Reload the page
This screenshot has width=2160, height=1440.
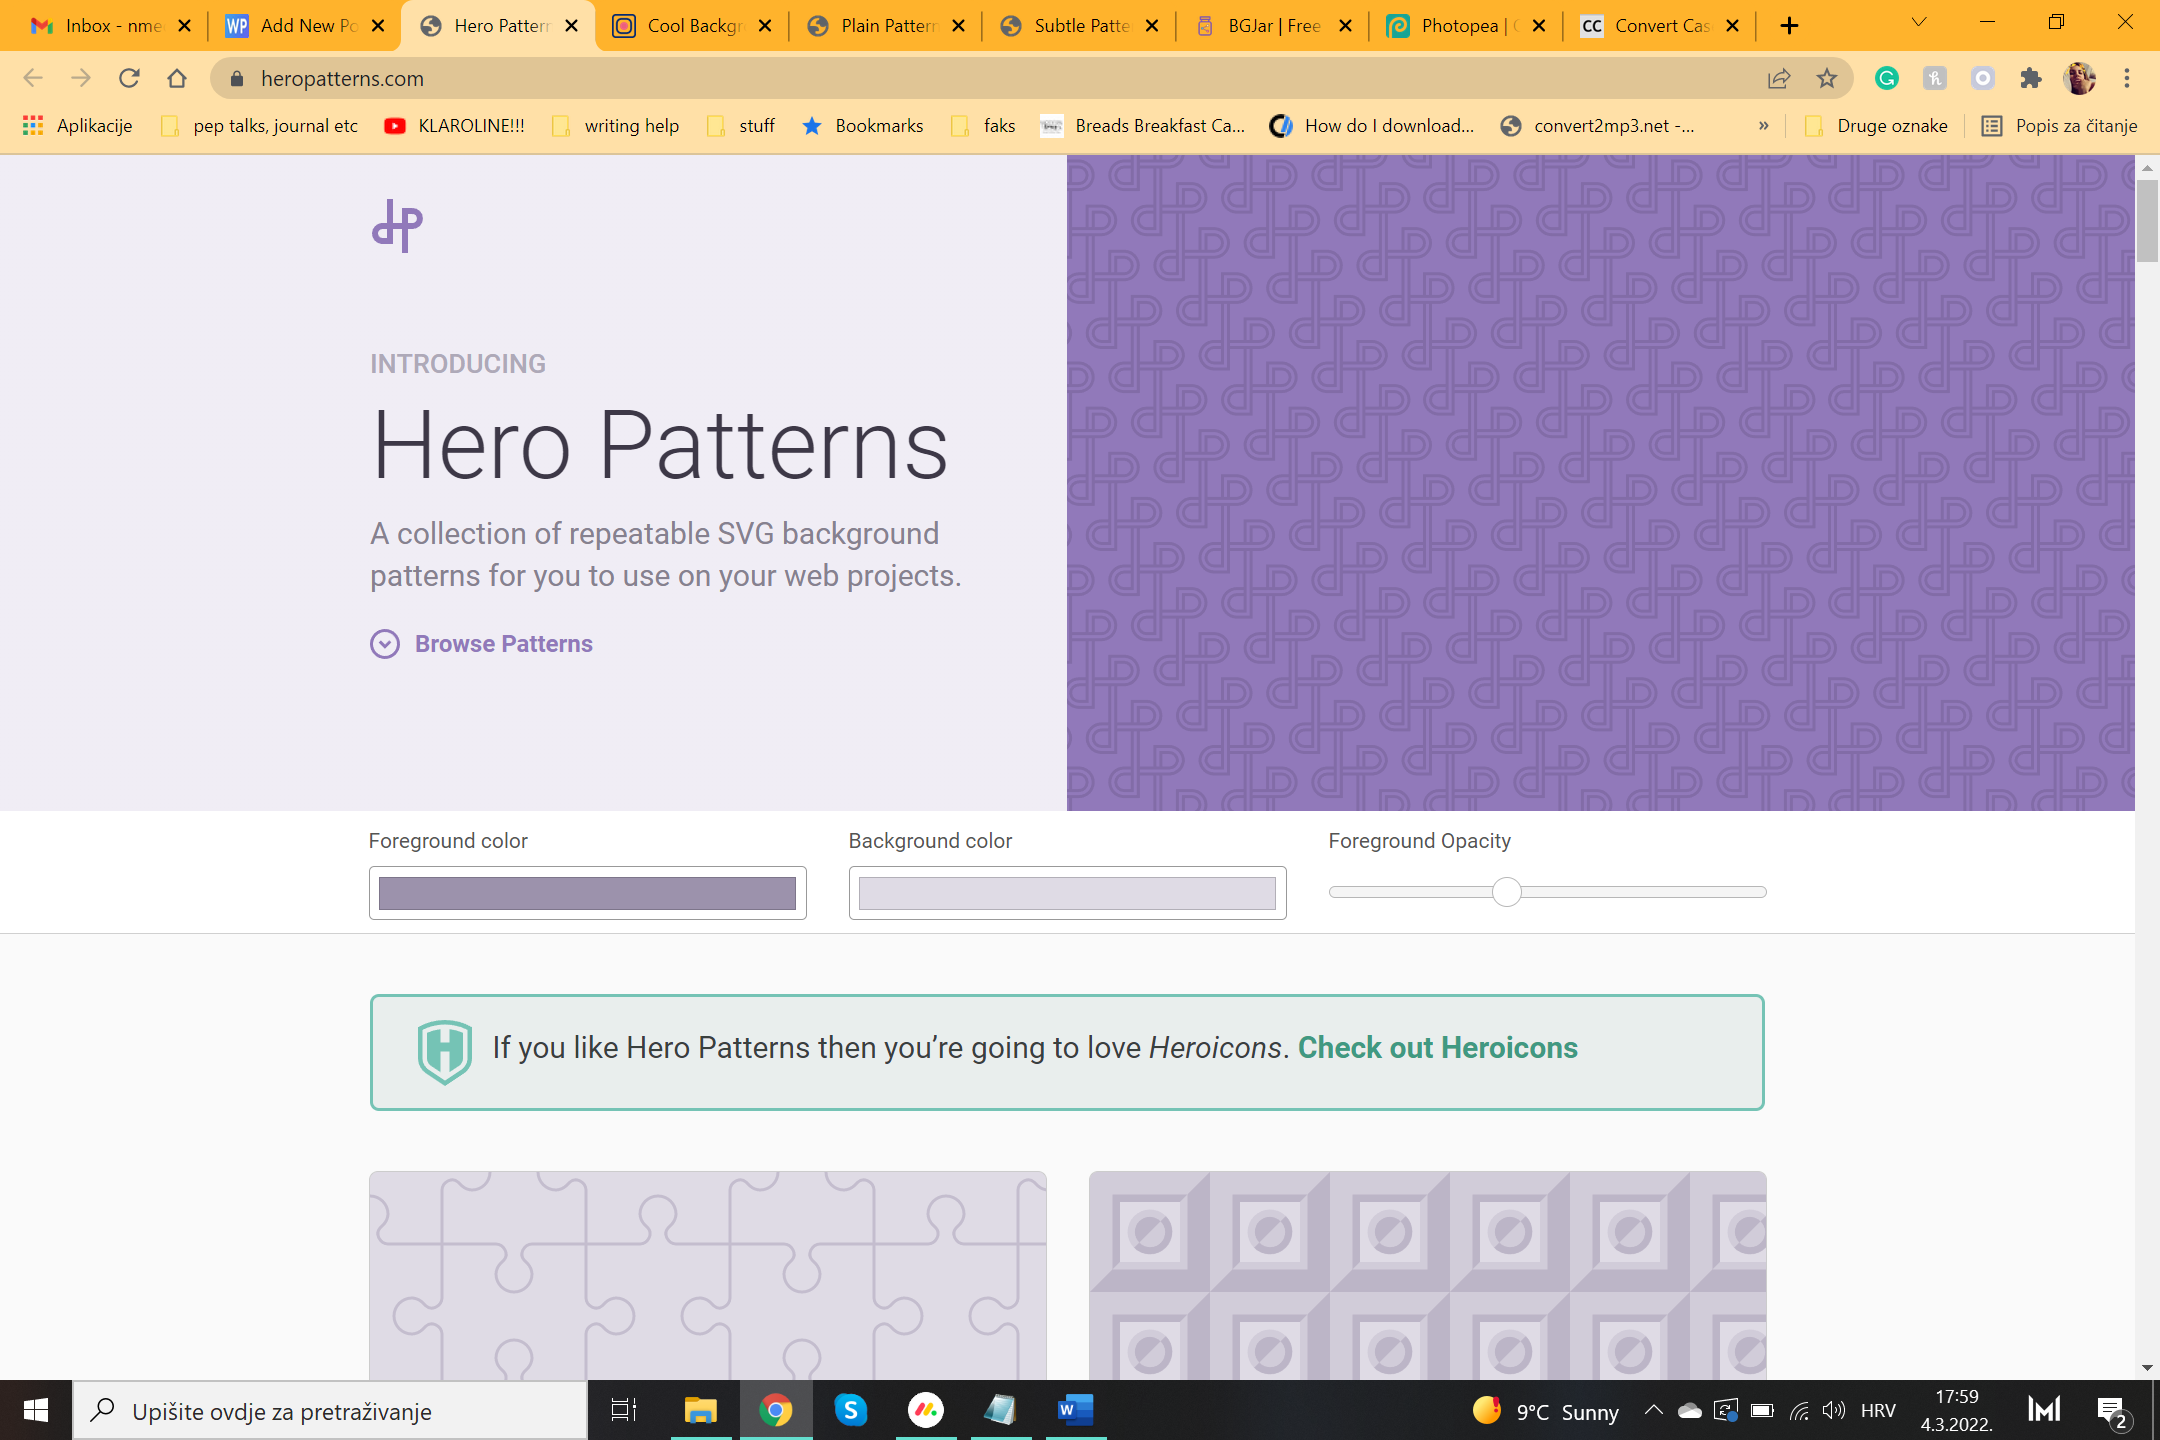coord(129,78)
